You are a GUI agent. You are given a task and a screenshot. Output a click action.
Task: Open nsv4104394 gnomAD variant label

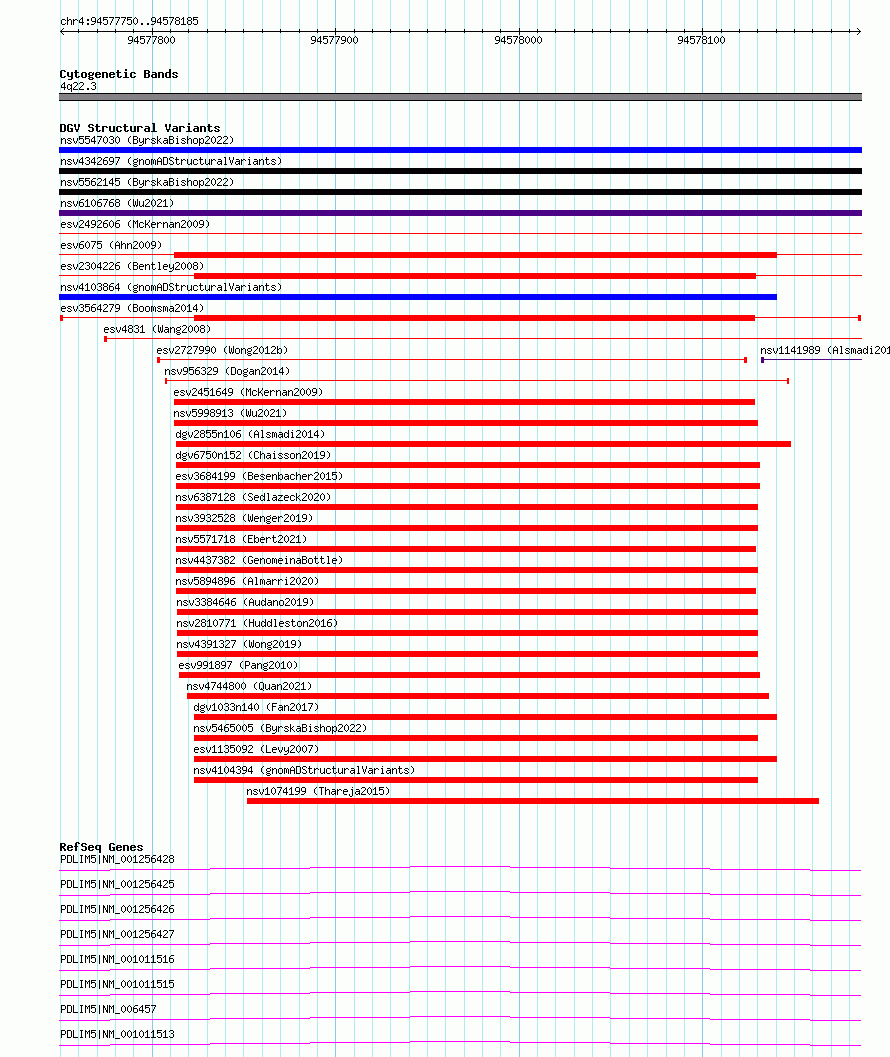pyautogui.click(x=304, y=770)
